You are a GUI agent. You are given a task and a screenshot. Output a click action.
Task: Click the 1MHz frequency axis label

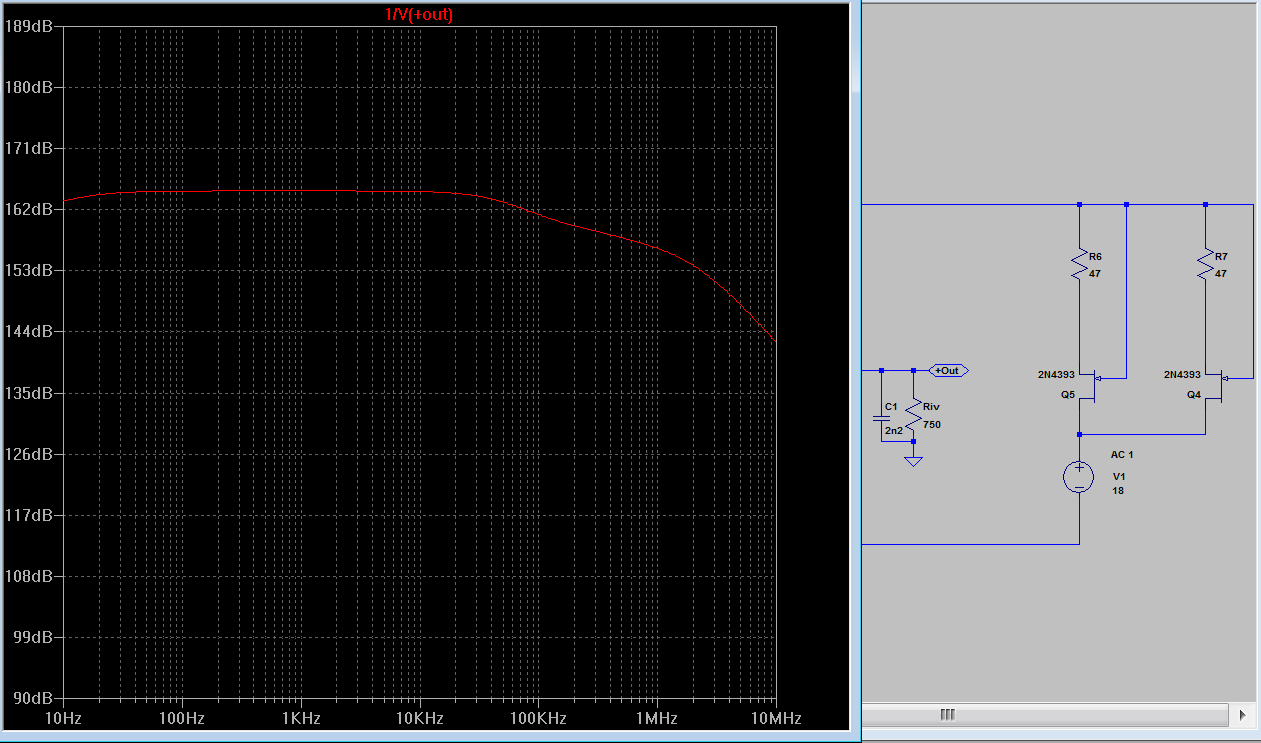(657, 718)
